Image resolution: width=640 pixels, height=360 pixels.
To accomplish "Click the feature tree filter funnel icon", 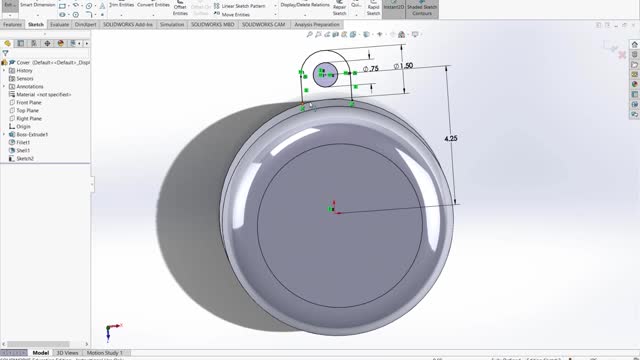I will coord(5,53).
